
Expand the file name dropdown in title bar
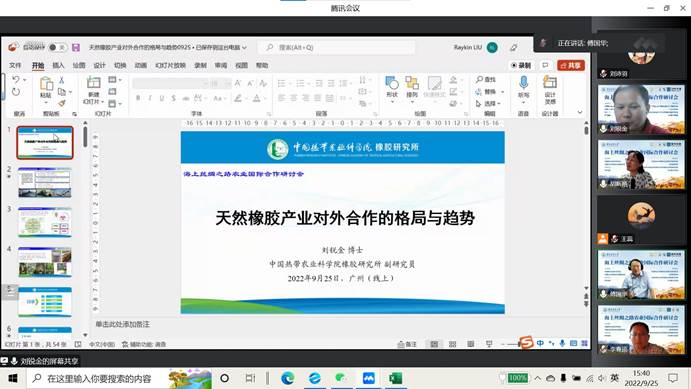pos(245,47)
